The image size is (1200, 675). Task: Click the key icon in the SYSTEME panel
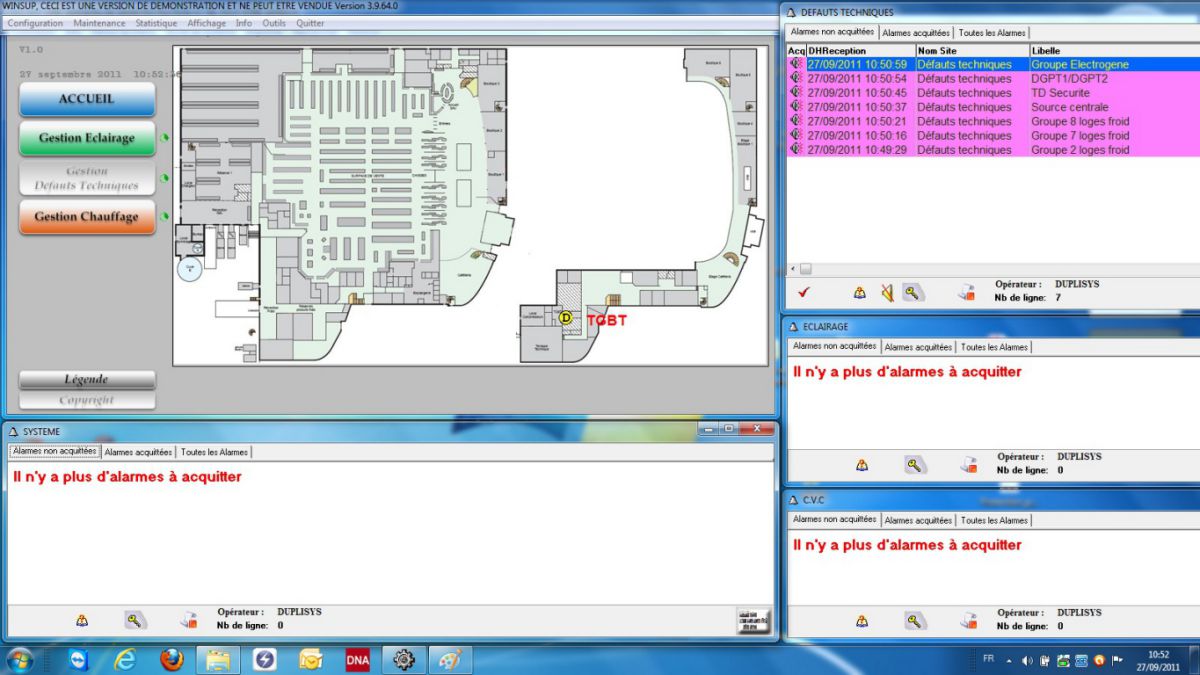point(134,620)
